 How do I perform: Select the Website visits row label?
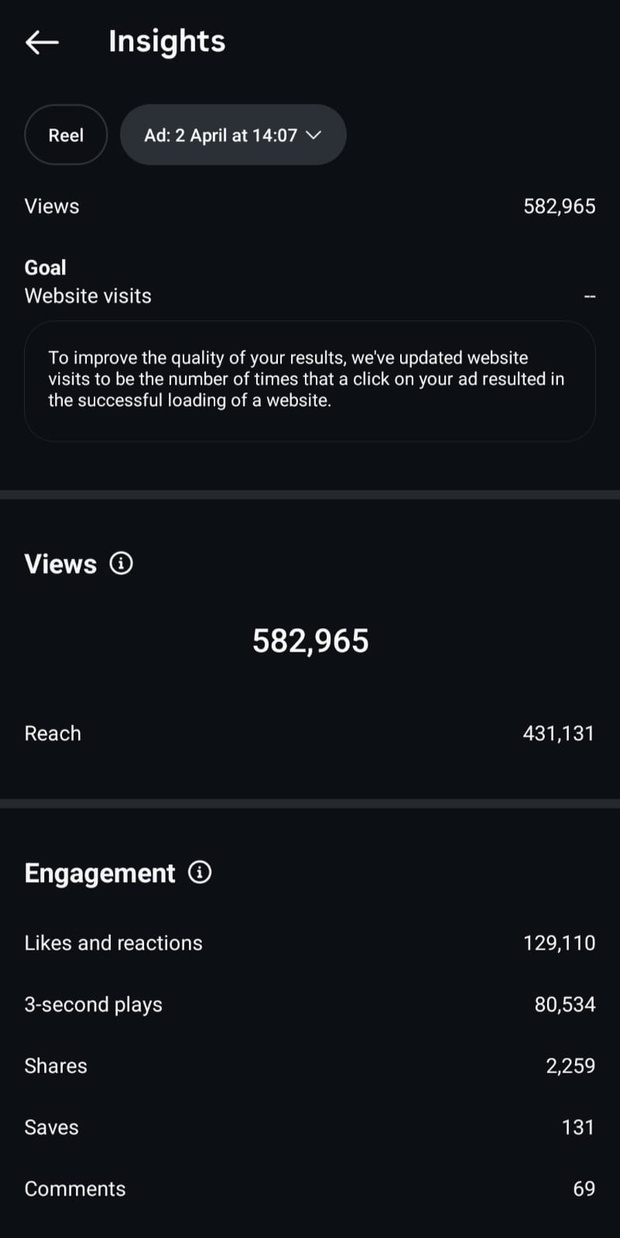coord(88,296)
